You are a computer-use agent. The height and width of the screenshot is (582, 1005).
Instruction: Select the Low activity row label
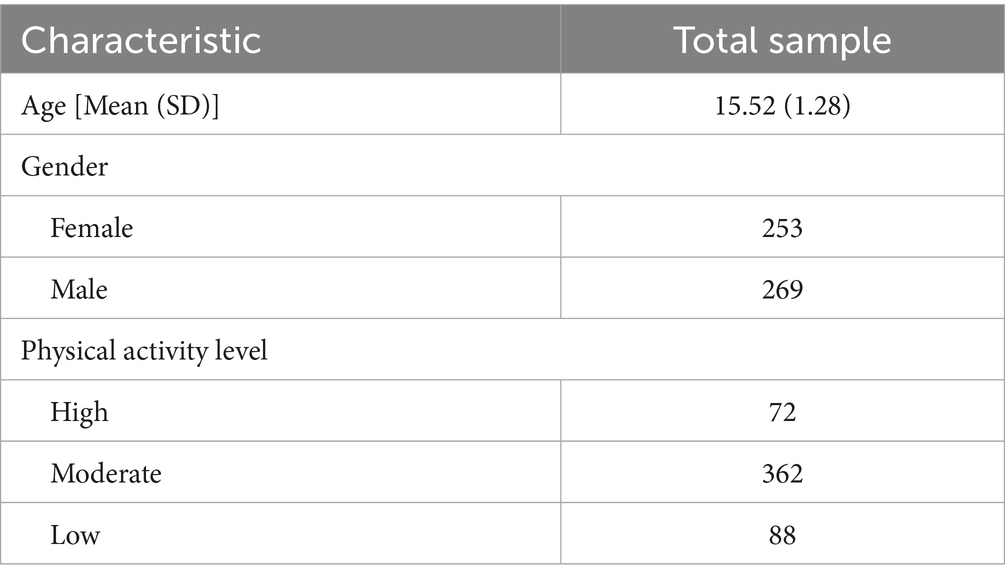click(75, 535)
